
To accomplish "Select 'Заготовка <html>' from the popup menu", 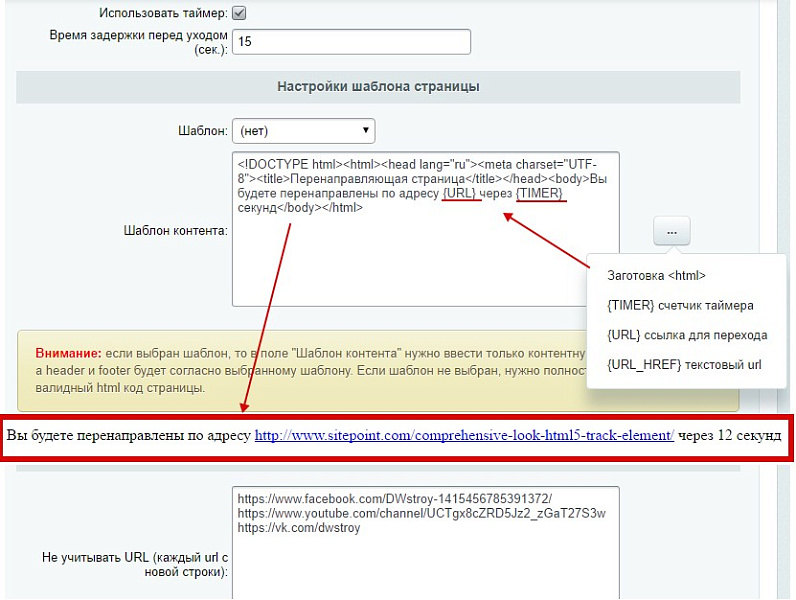I will (656, 276).
